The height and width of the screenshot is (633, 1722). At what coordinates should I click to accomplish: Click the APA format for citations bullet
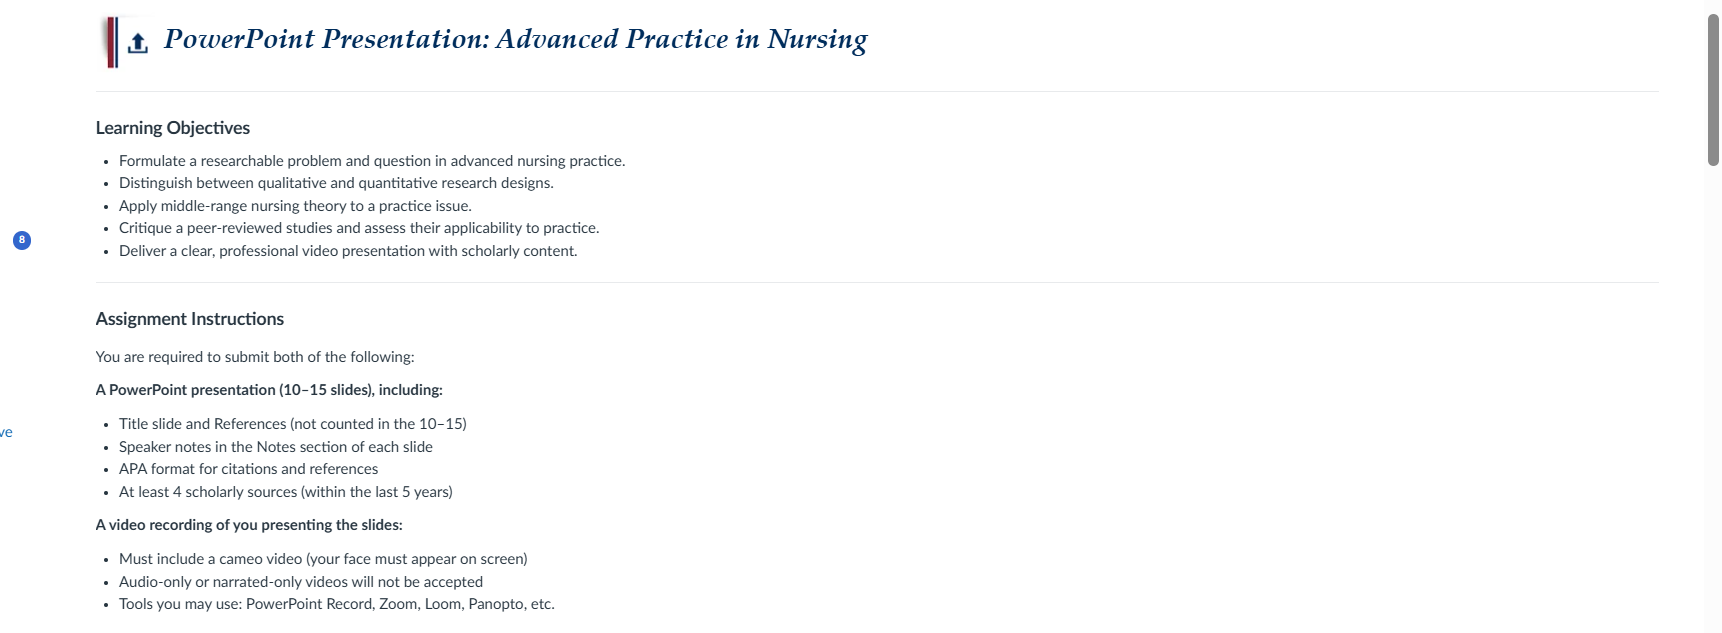(249, 469)
